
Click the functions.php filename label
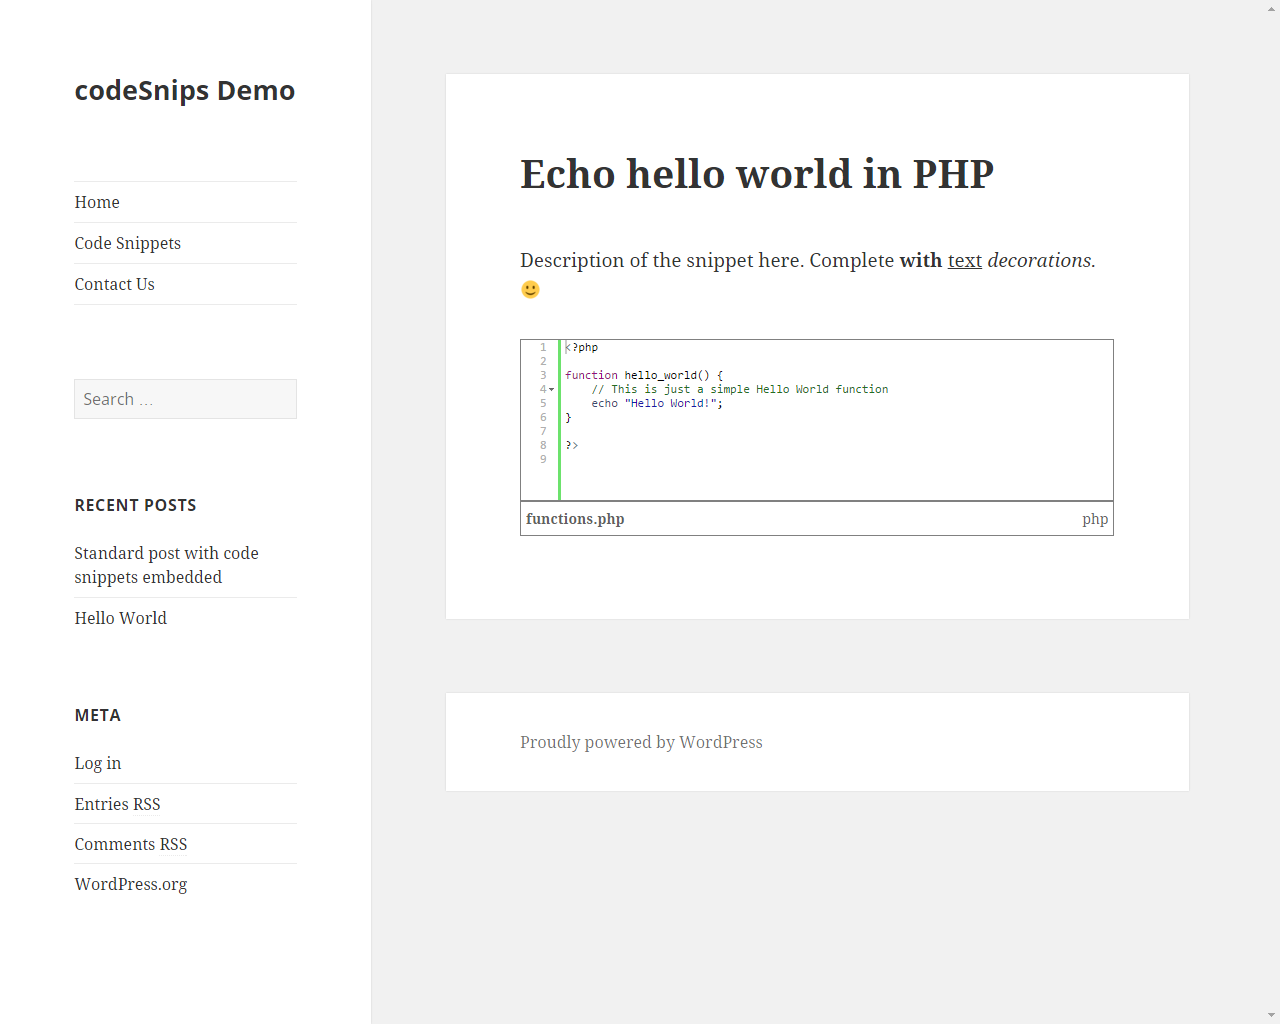click(x=575, y=519)
